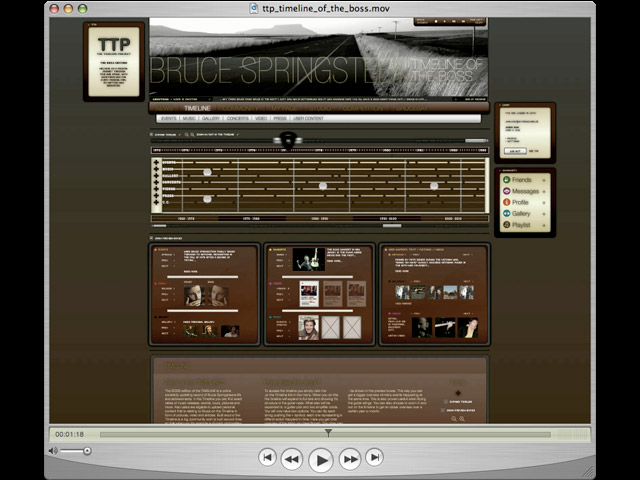Select the GALLERY submenu item

tap(211, 118)
